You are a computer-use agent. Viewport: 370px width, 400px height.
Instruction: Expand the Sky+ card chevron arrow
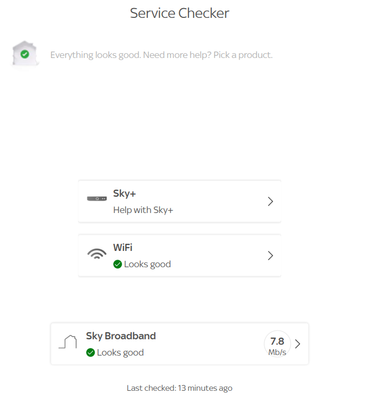[270, 201]
